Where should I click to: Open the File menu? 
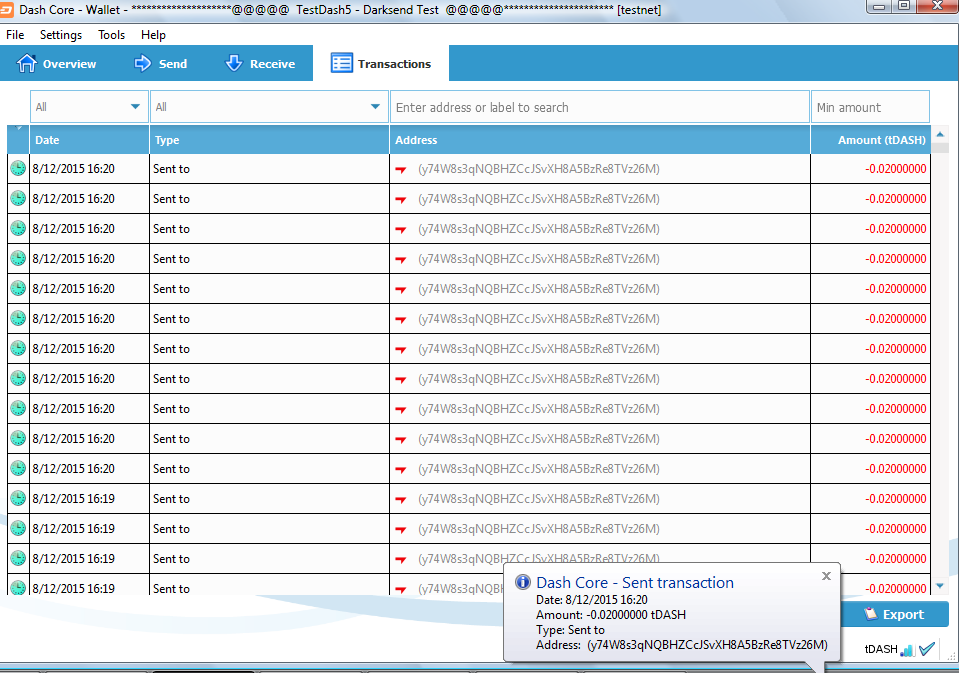pos(15,35)
